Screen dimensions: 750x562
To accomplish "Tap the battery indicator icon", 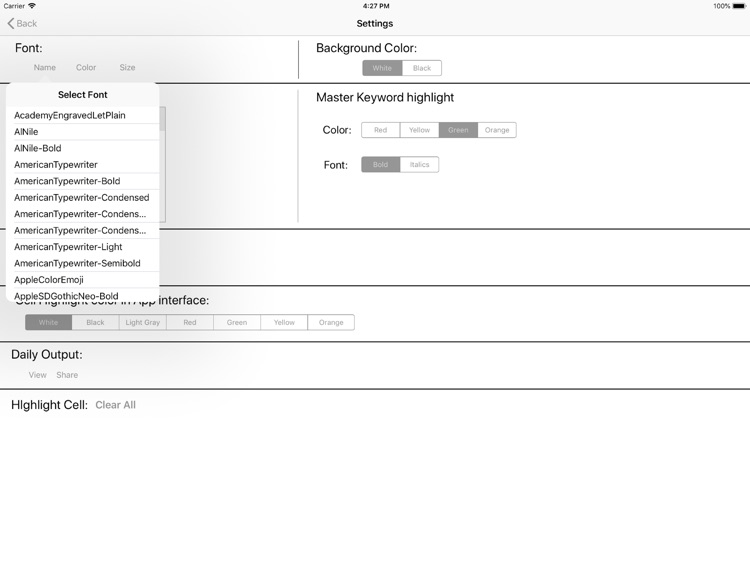I will (x=739, y=6).
